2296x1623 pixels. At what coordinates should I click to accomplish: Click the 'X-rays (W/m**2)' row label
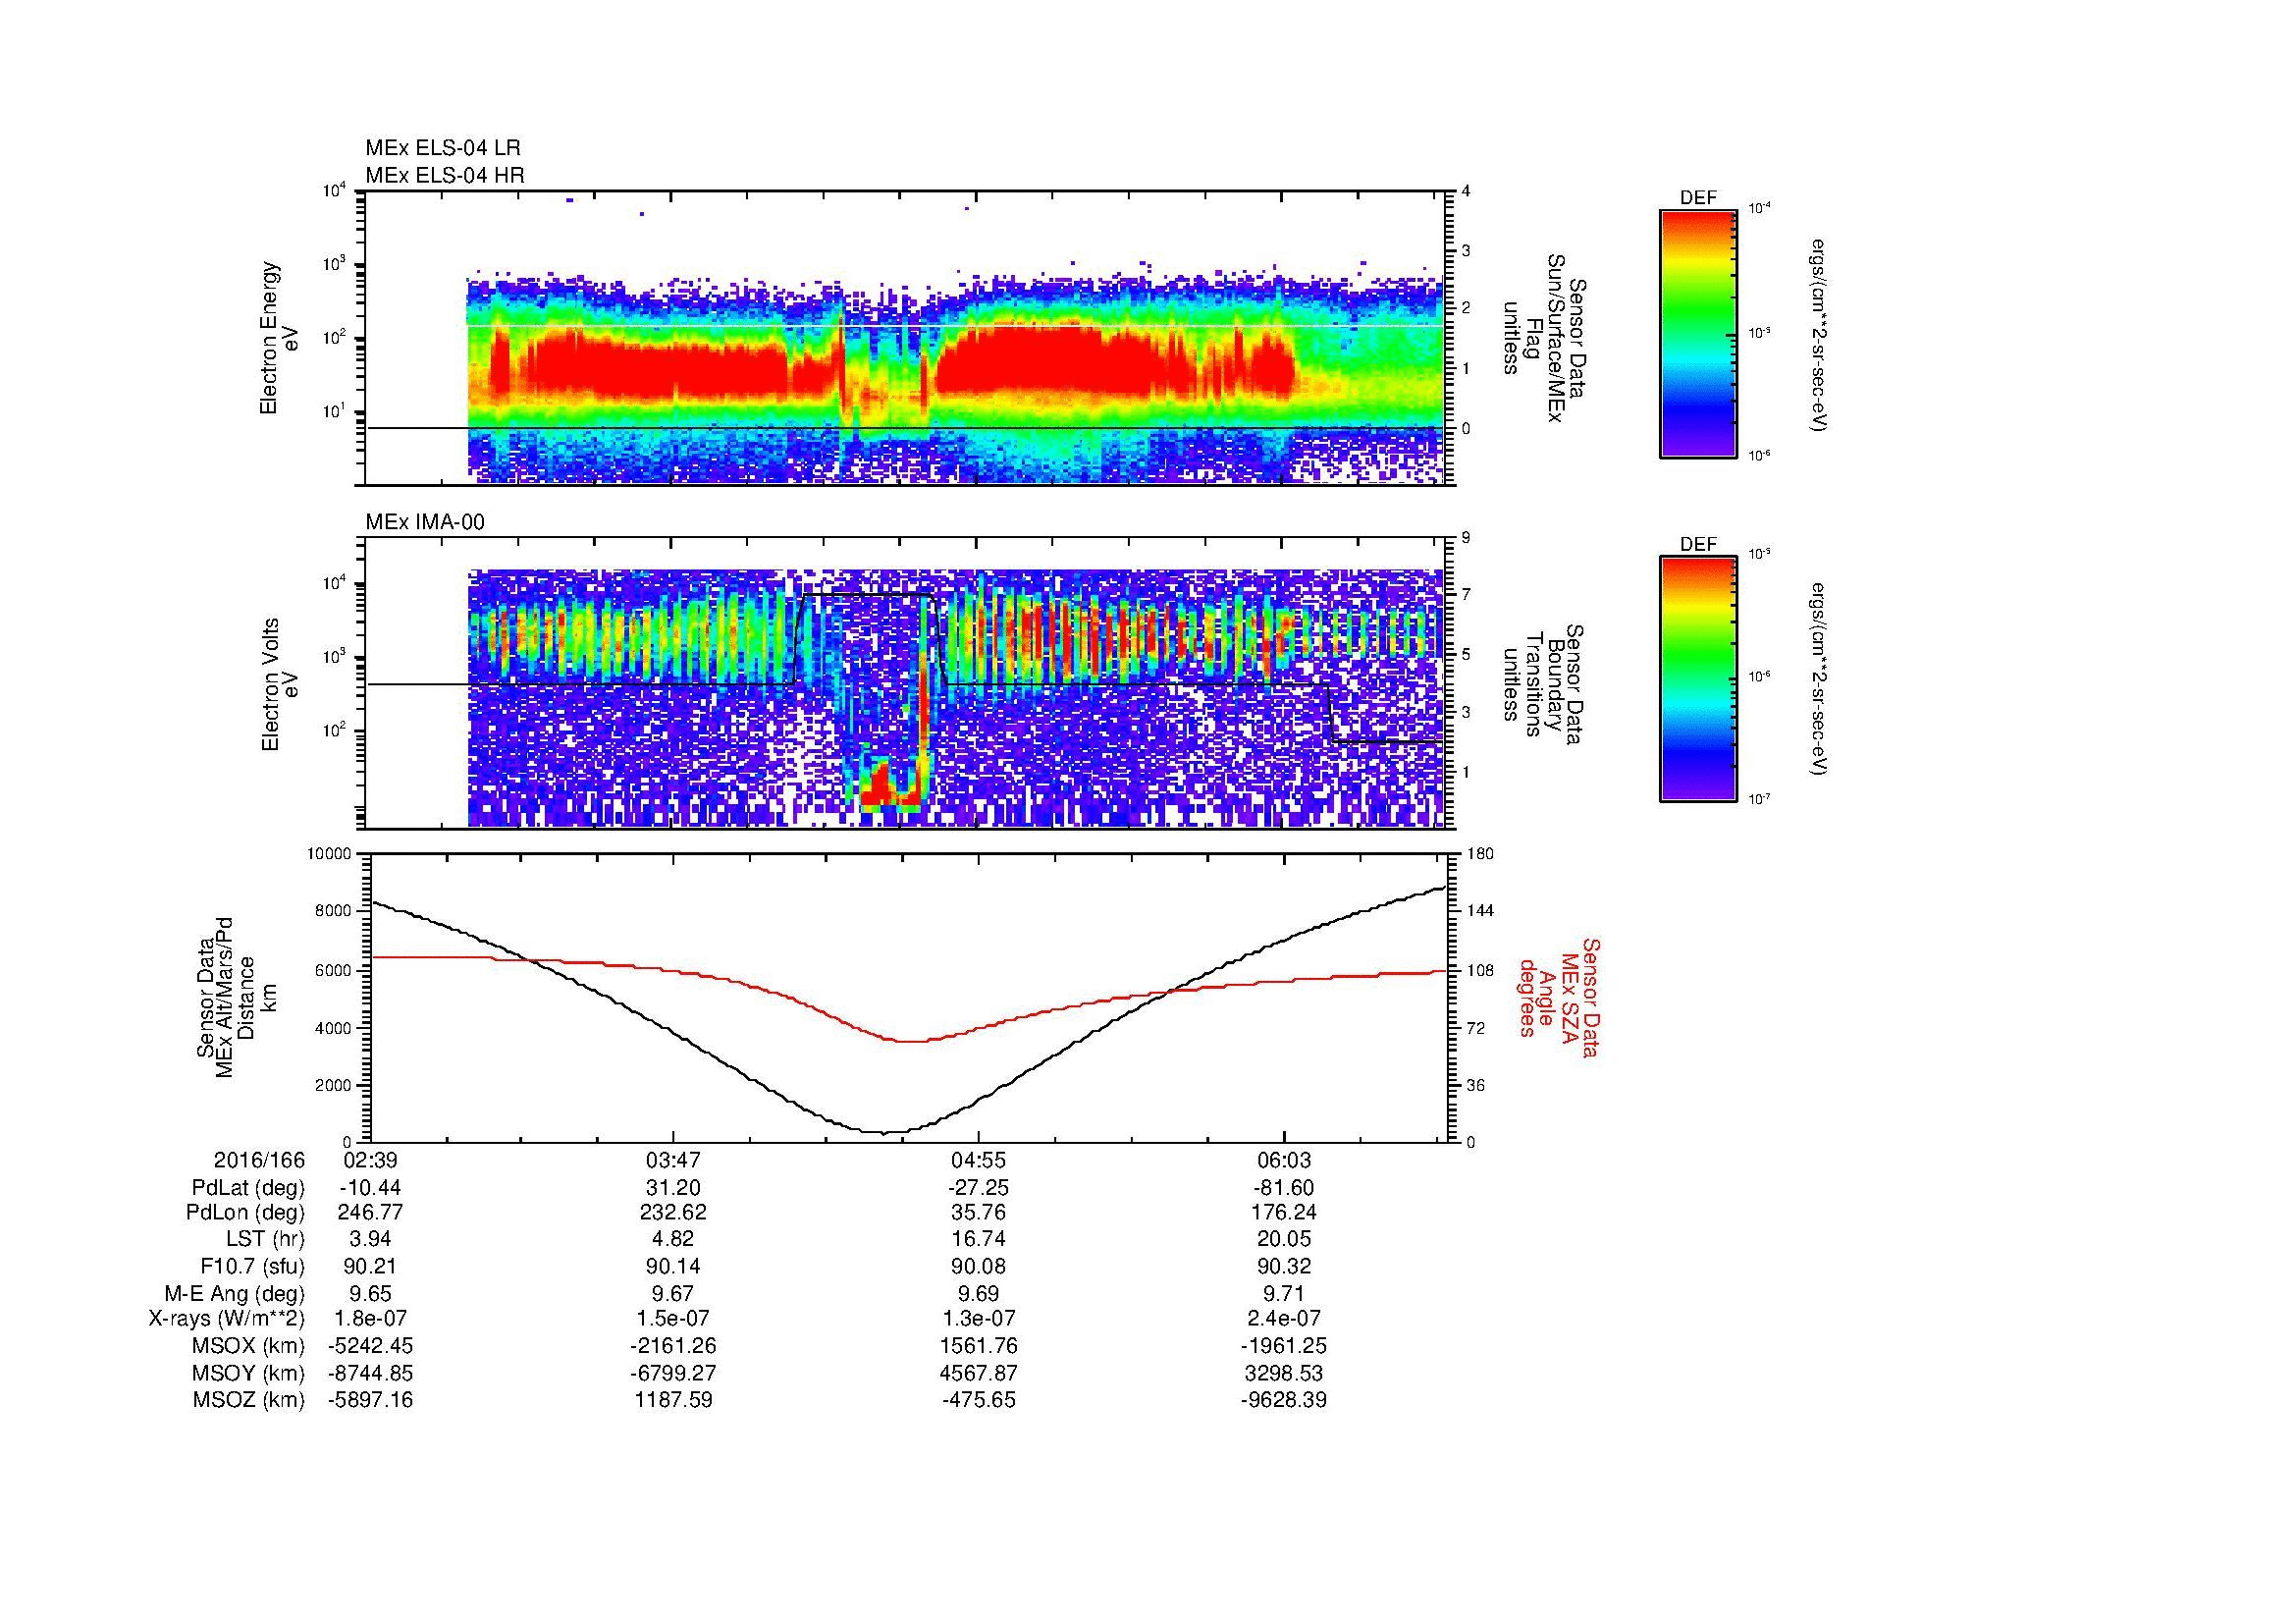click(226, 1319)
